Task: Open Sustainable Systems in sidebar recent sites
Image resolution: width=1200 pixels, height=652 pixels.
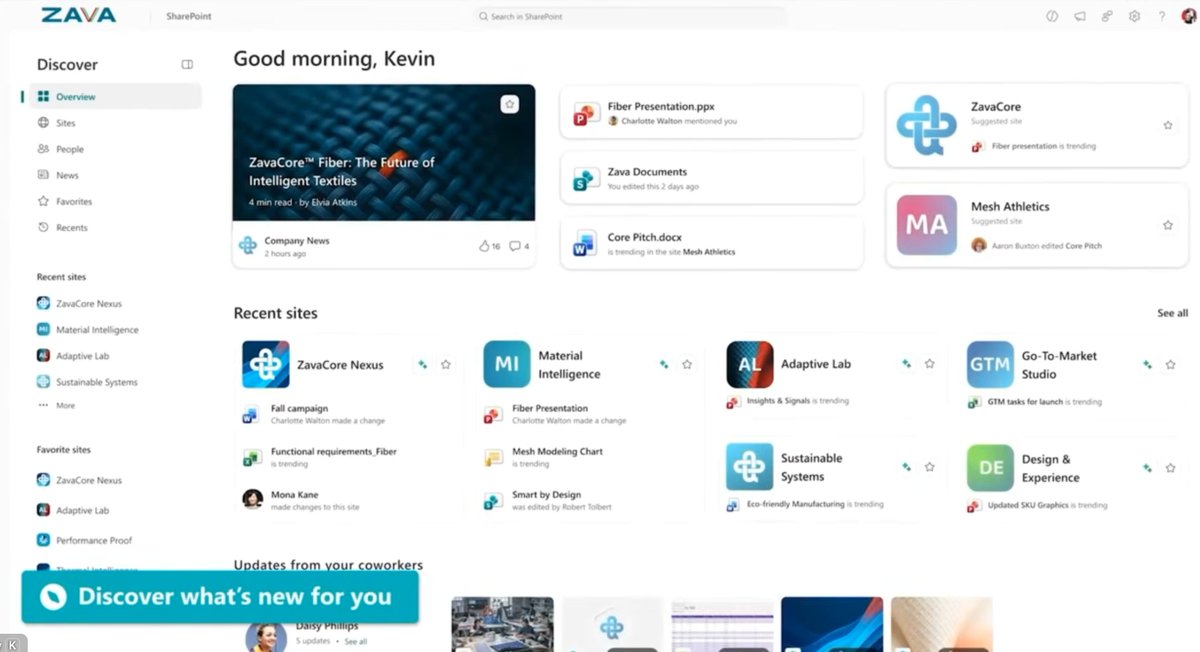Action: pos(87,382)
